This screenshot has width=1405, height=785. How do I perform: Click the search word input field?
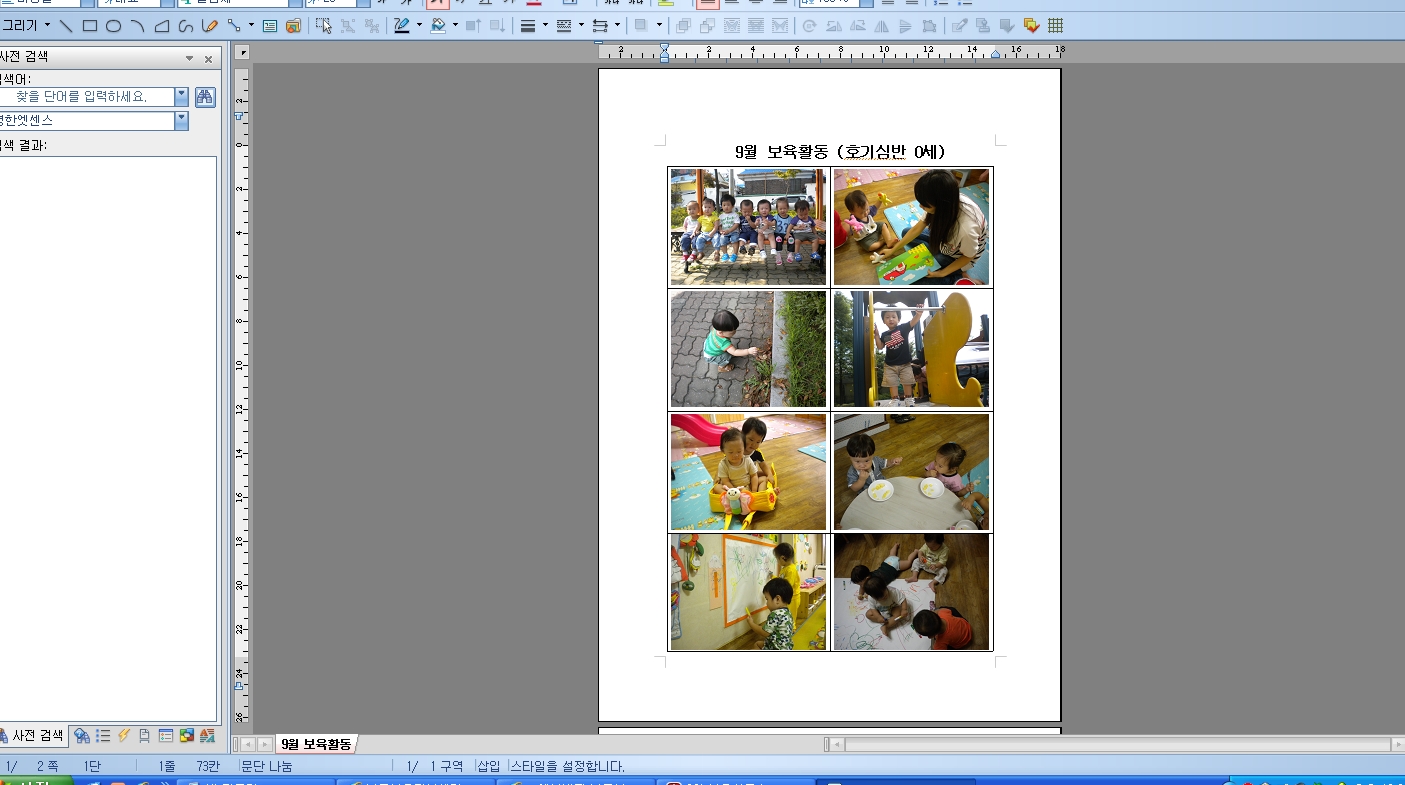pyautogui.click(x=87, y=97)
